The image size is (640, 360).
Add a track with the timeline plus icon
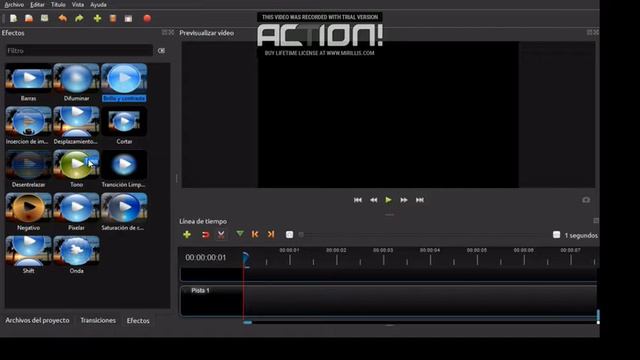tap(187, 235)
